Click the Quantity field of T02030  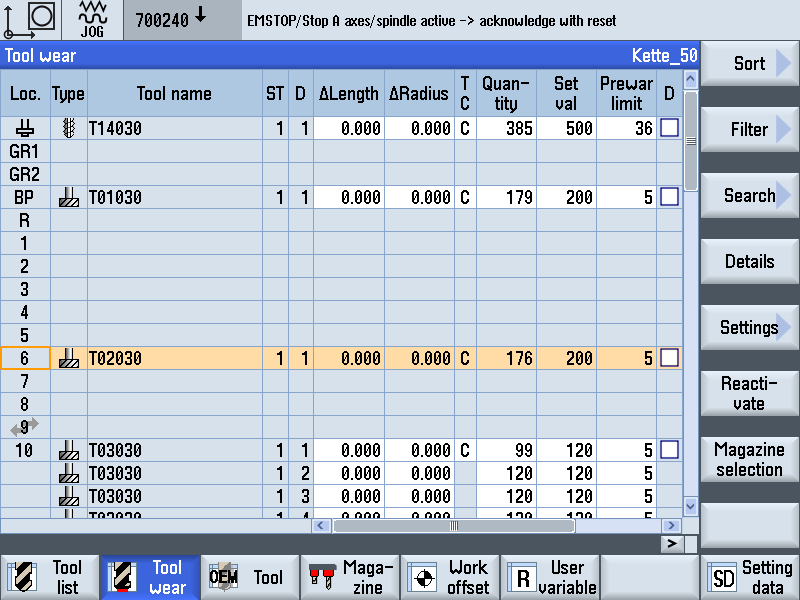(x=506, y=358)
